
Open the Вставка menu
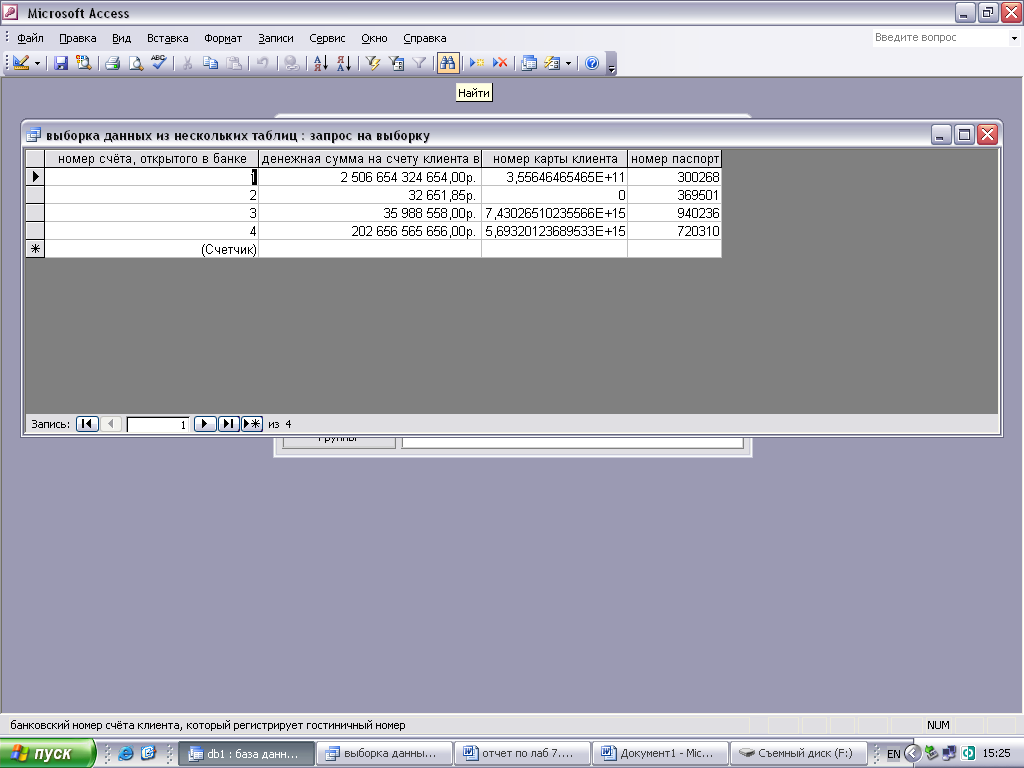(x=167, y=38)
